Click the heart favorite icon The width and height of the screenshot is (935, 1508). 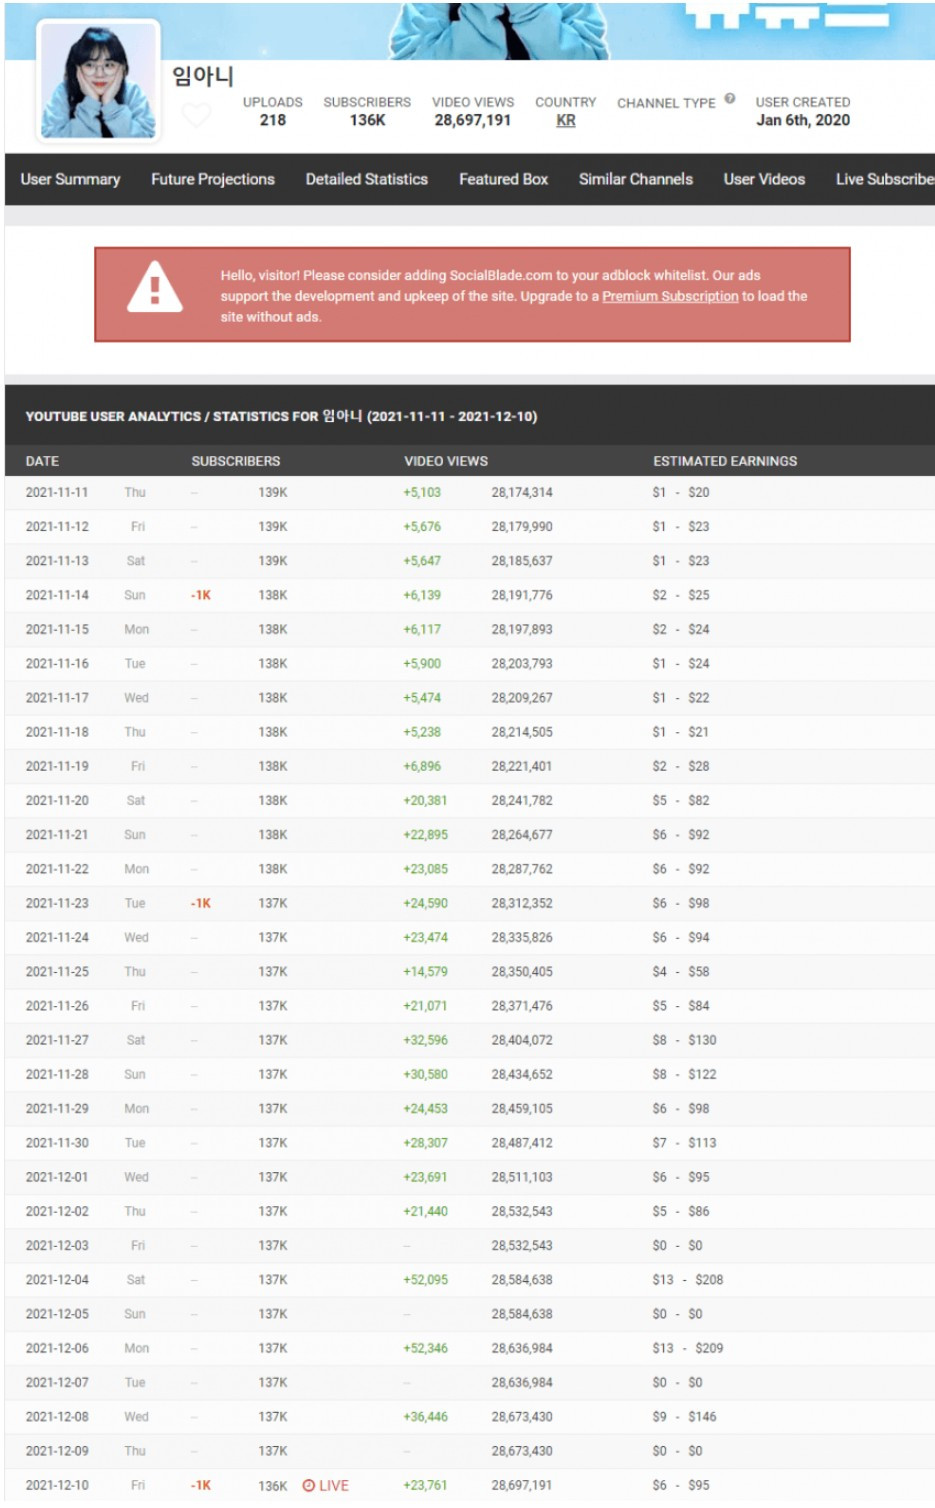pyautogui.click(x=196, y=116)
